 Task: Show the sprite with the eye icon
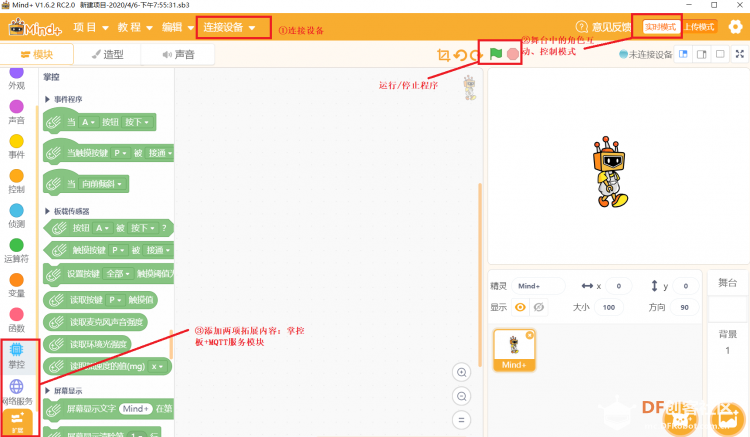[x=520, y=307]
